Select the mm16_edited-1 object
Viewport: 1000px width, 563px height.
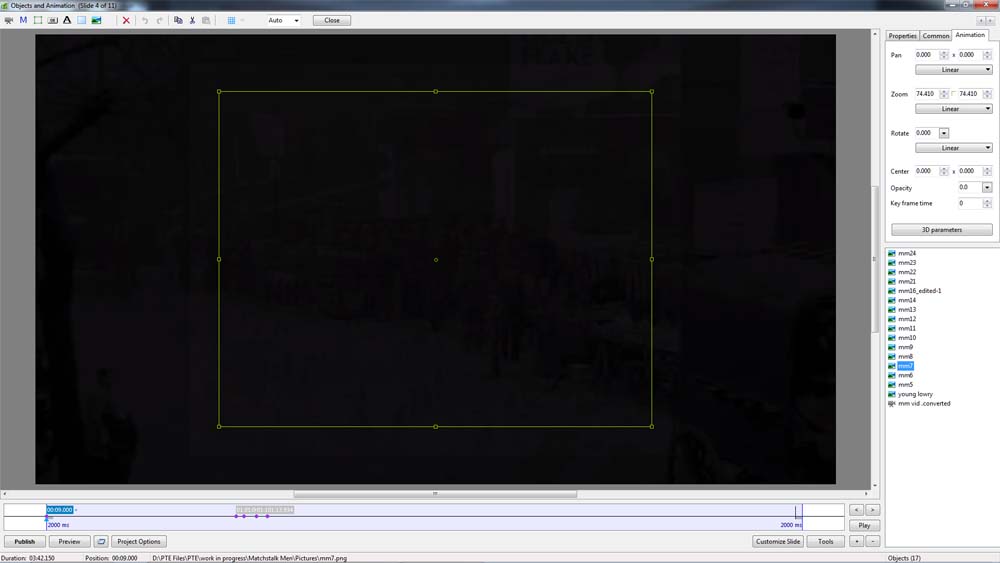coord(920,291)
